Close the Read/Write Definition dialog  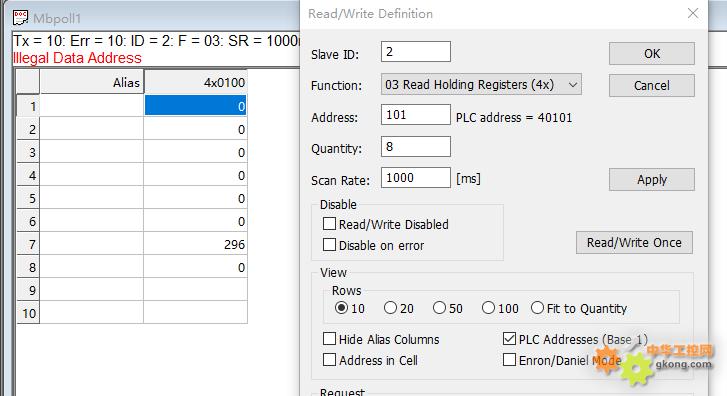coord(693,13)
